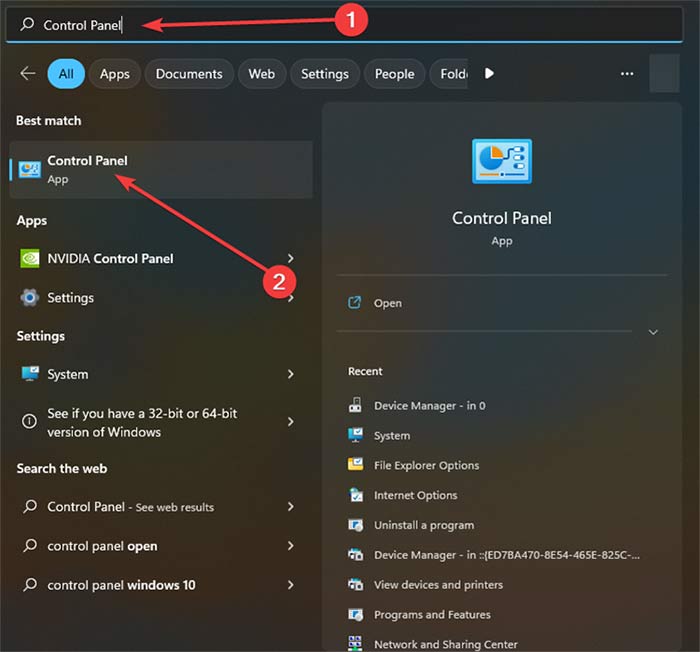Screen dimensions: 700x652
Task: Open recent item Uninstall a program
Action: (424, 525)
